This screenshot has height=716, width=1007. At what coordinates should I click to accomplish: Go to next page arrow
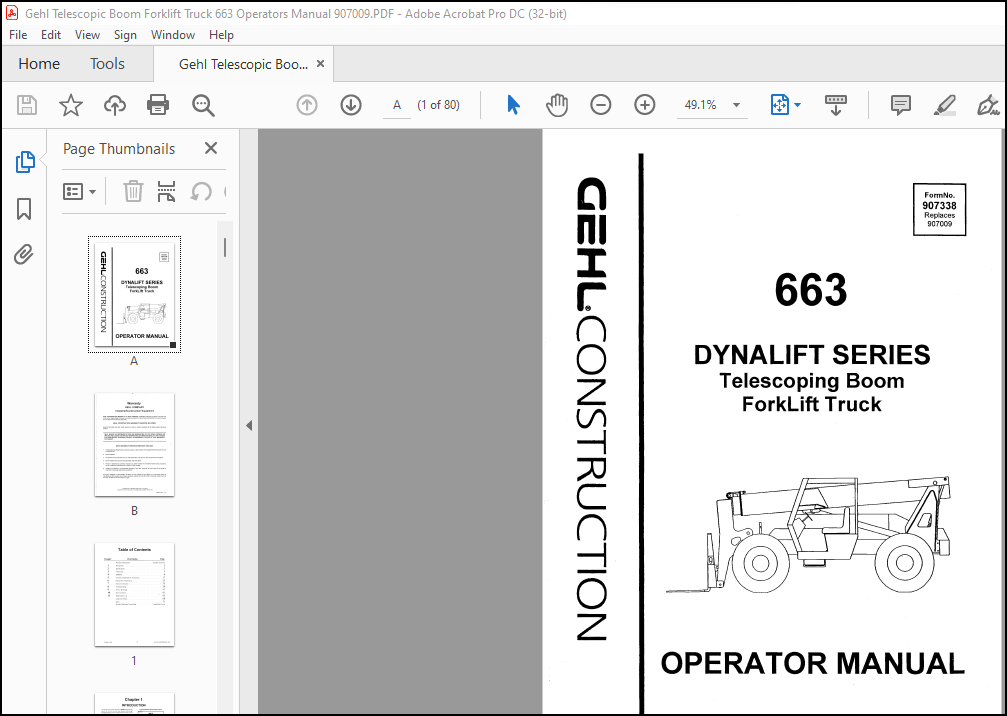tap(351, 105)
